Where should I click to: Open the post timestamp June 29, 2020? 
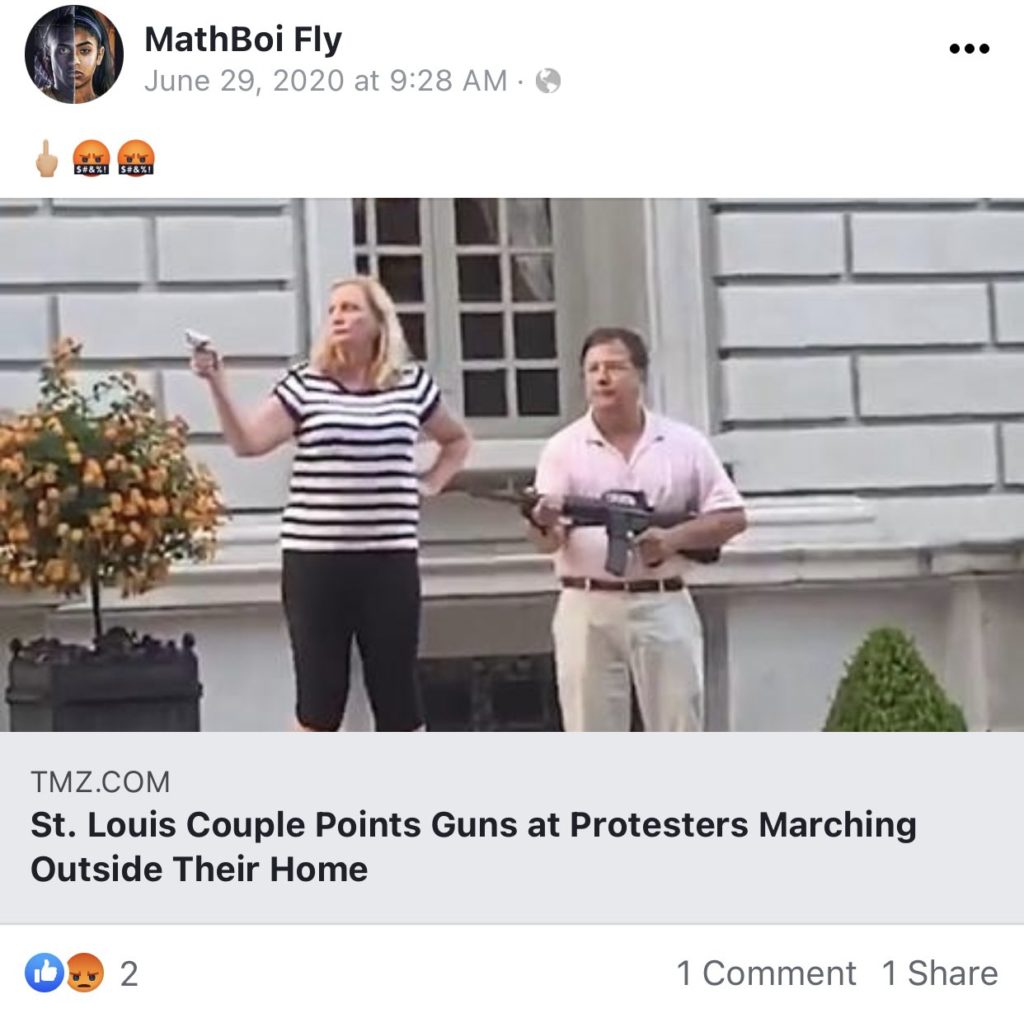click(x=325, y=81)
